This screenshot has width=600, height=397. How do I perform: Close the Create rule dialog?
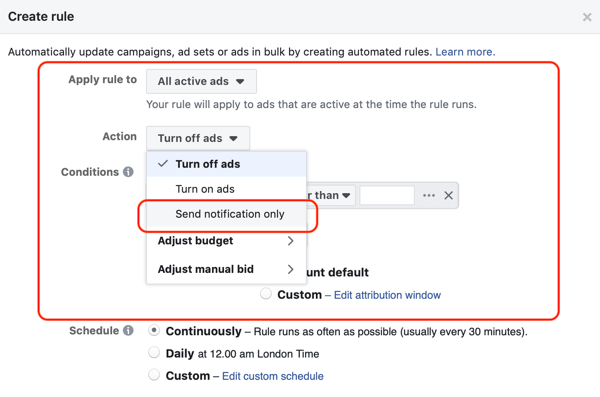[x=587, y=17]
